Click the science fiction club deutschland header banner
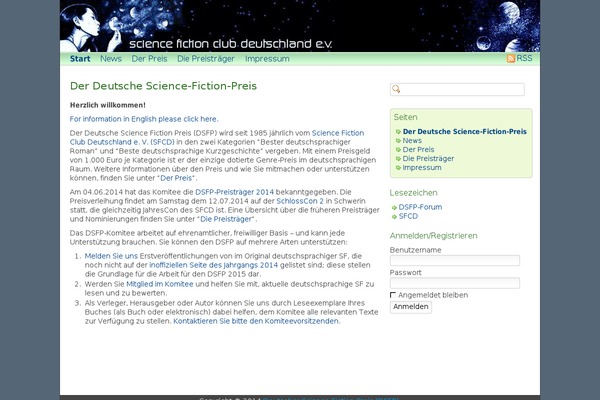600x400 pixels. click(300, 26)
